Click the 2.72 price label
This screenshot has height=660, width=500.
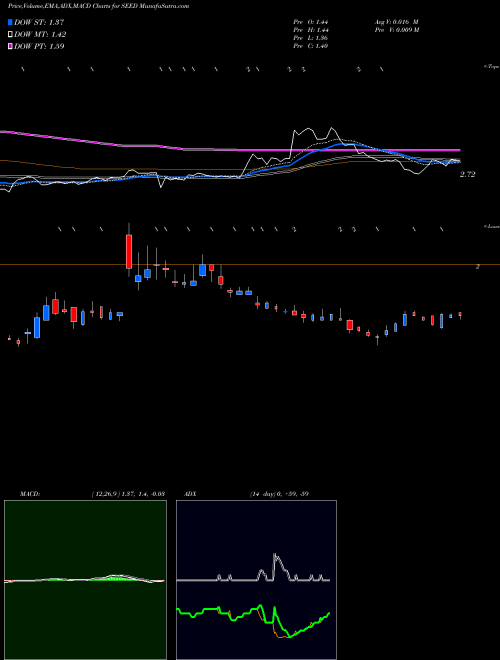coord(468,174)
